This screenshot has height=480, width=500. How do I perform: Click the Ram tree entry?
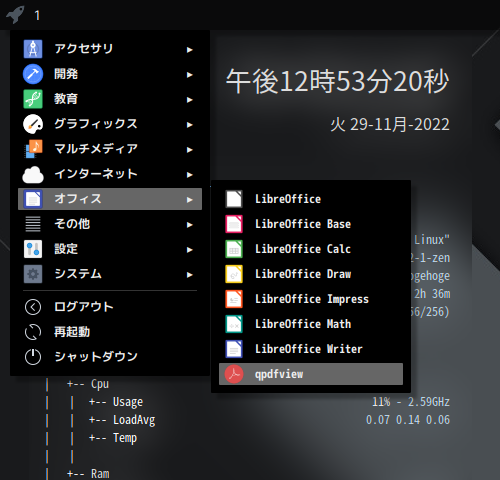point(100,474)
